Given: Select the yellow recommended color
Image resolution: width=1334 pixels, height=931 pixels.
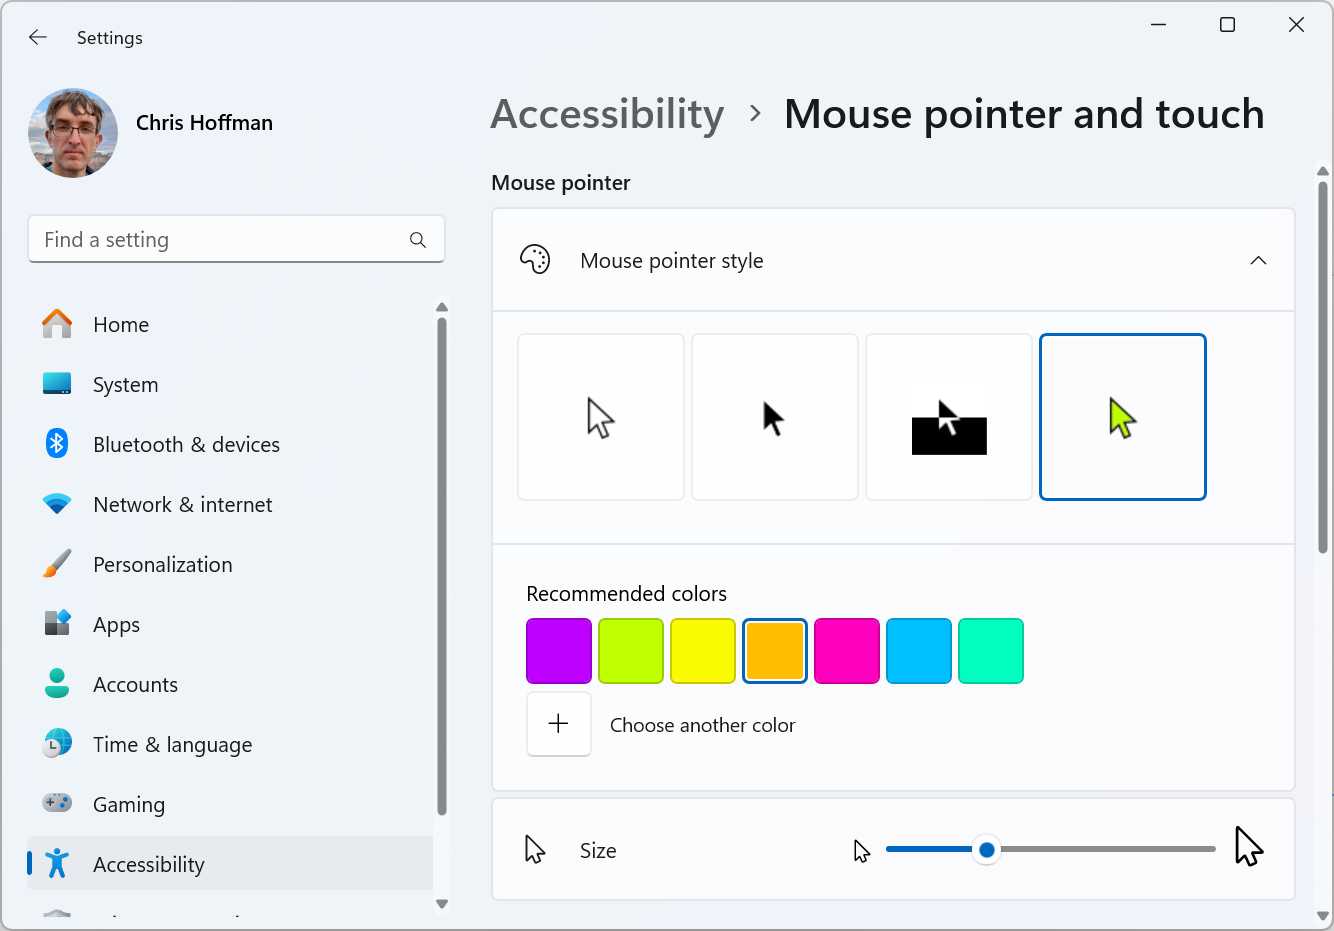Looking at the screenshot, I should (702, 650).
